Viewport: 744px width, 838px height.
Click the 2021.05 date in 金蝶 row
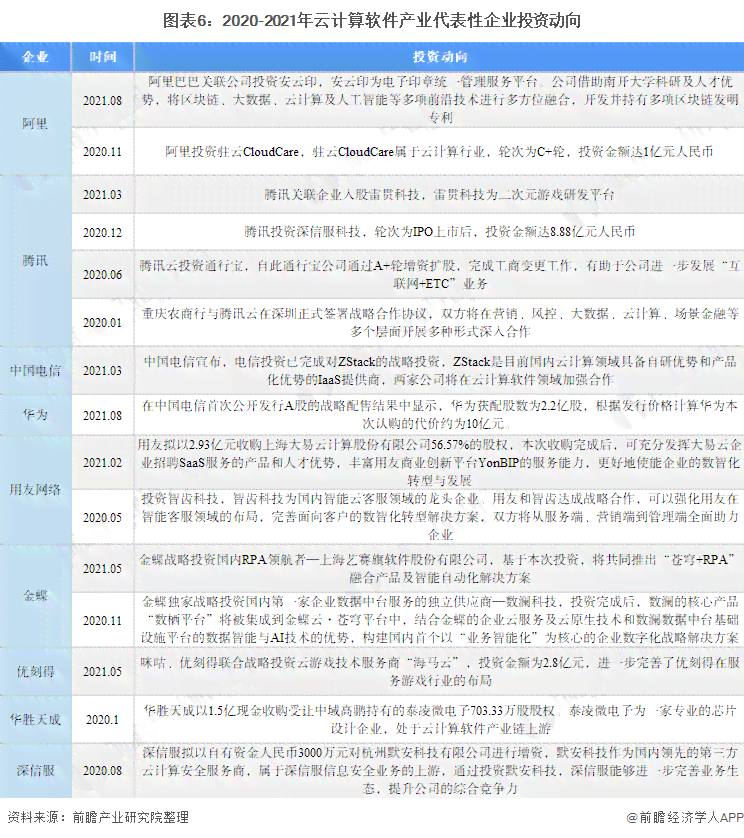coord(103,569)
